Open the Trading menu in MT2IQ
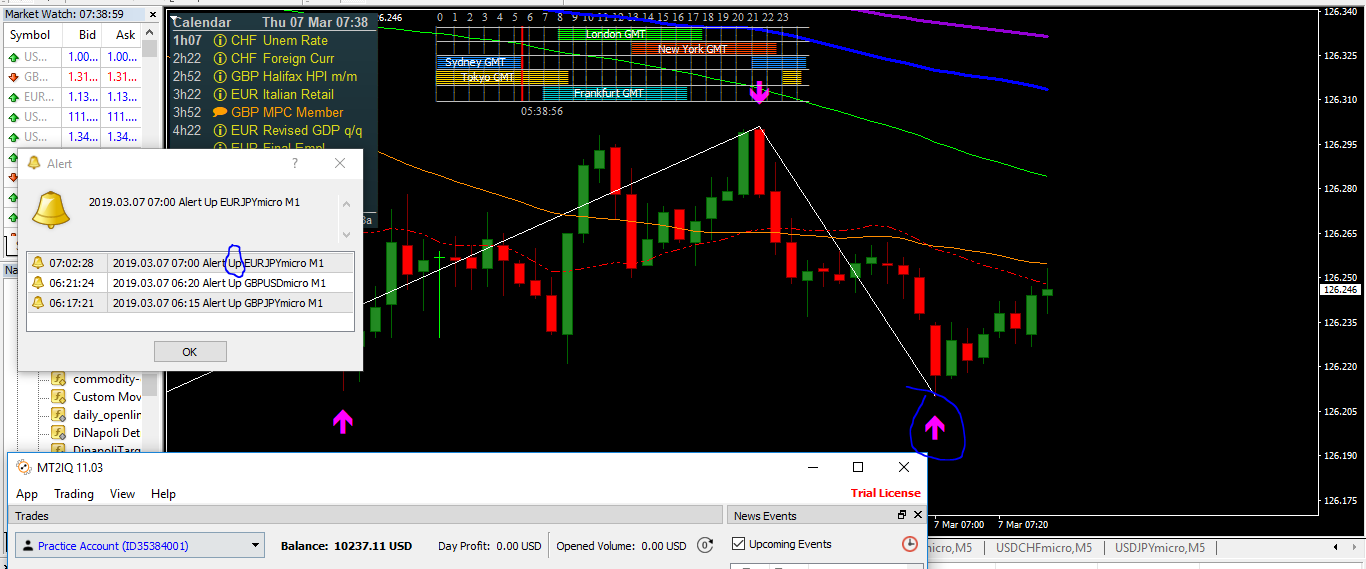The height and width of the screenshot is (569, 1366). click(74, 494)
